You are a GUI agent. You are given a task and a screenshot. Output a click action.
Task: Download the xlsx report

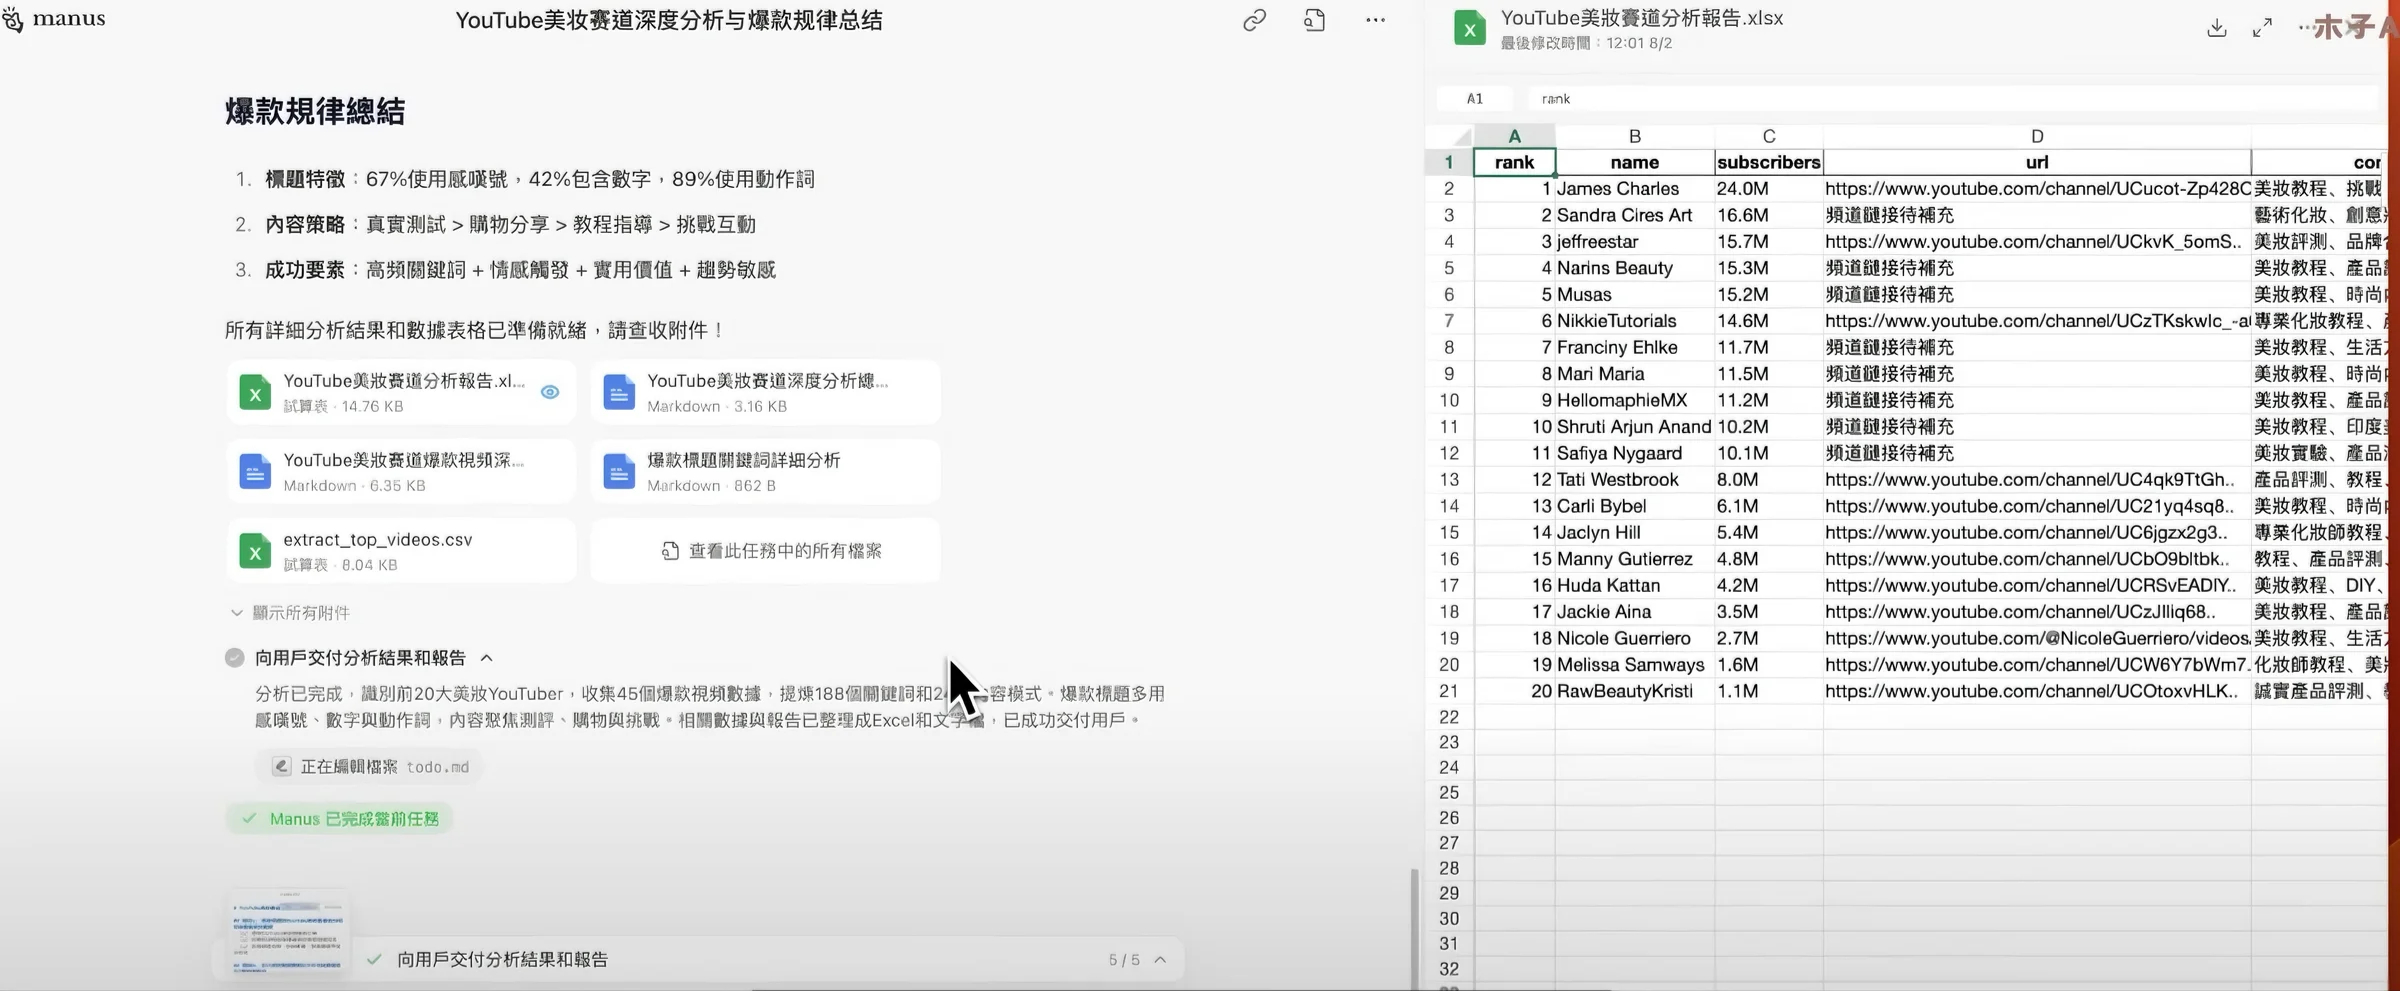[x=2216, y=28]
